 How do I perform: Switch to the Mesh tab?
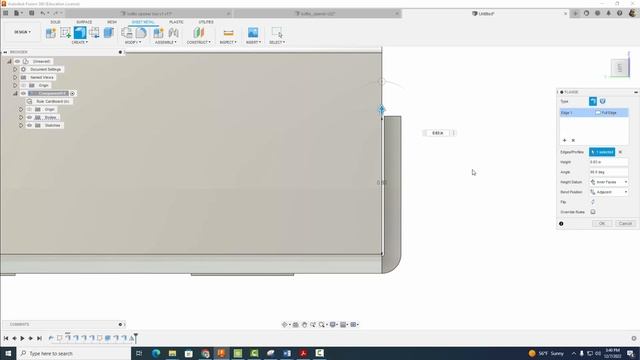point(112,22)
